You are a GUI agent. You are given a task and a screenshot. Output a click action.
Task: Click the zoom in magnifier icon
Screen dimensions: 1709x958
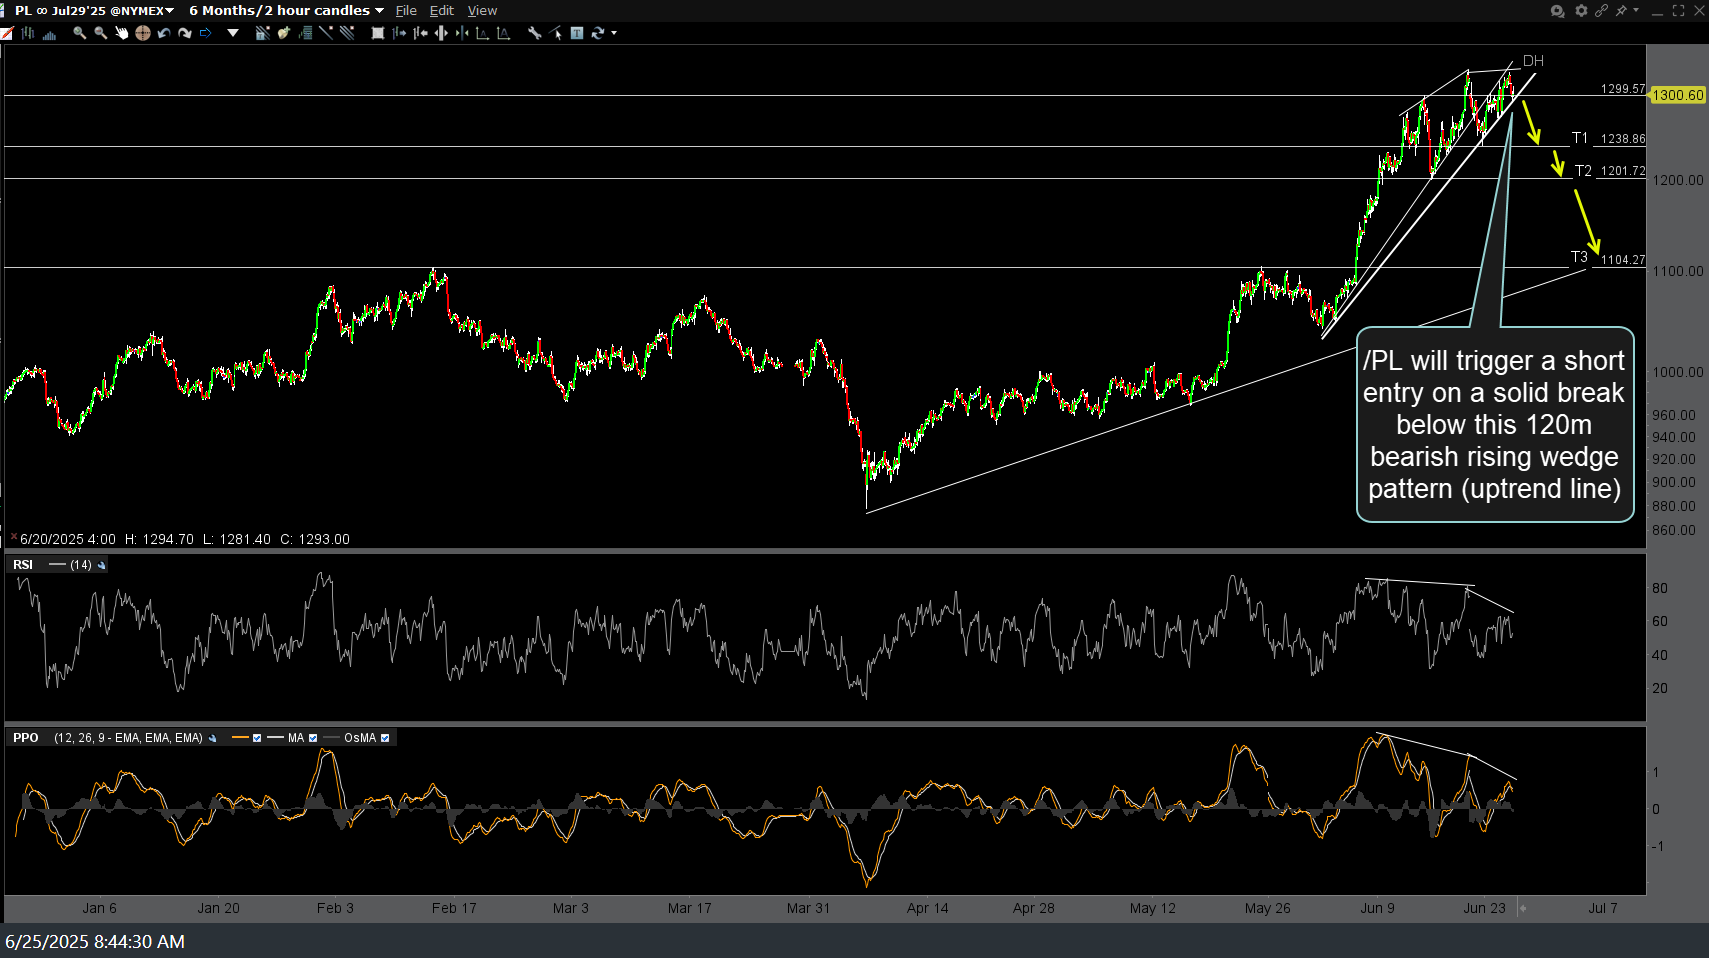[x=79, y=33]
